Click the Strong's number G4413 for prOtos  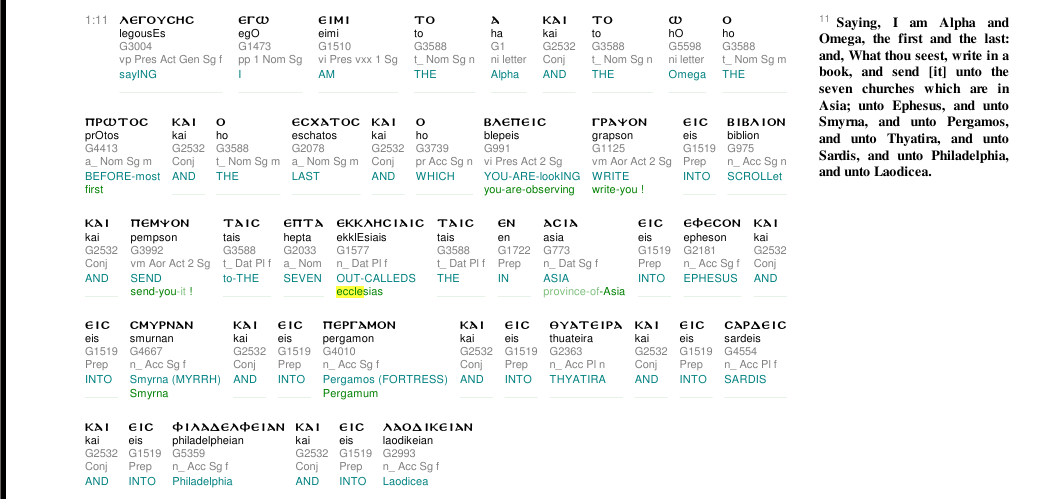click(x=101, y=149)
